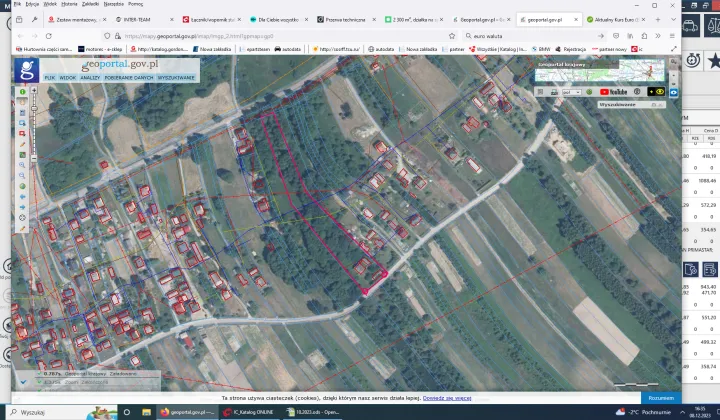The height and width of the screenshot is (420, 720).
Task: Open the PLIK geoportal menu
Action: pos(50,78)
